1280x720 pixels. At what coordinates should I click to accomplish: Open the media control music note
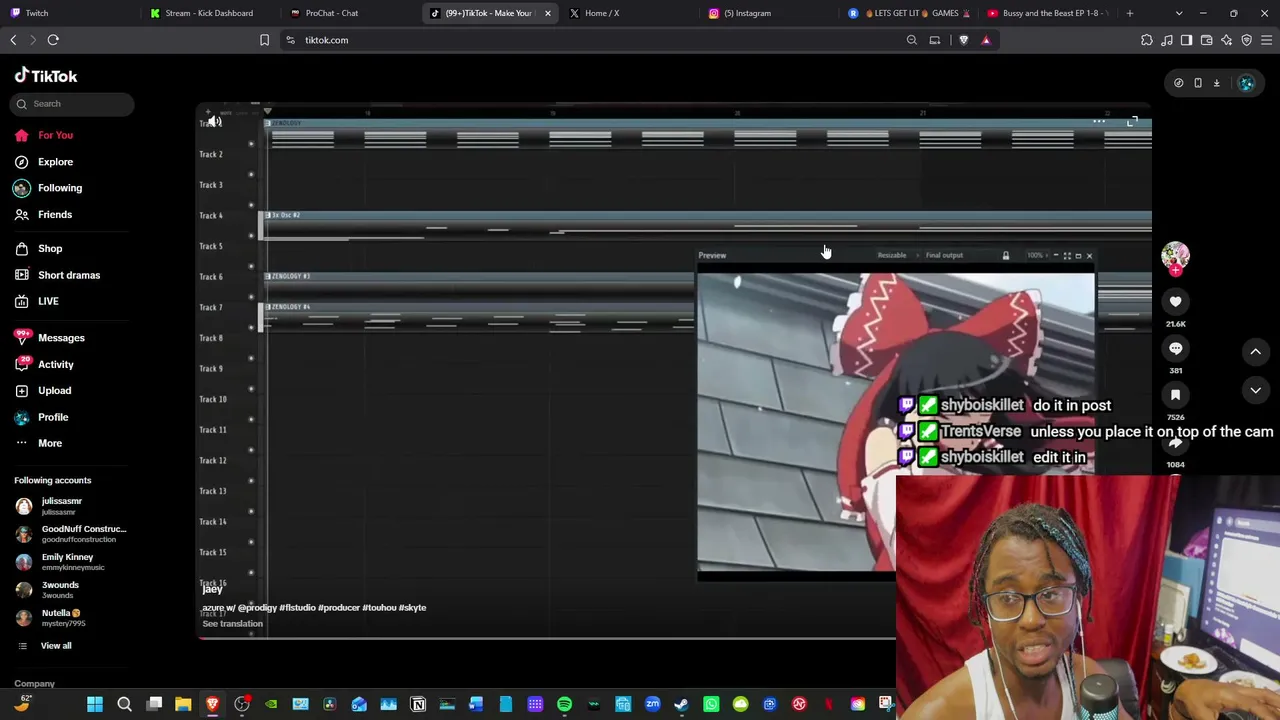[1167, 40]
